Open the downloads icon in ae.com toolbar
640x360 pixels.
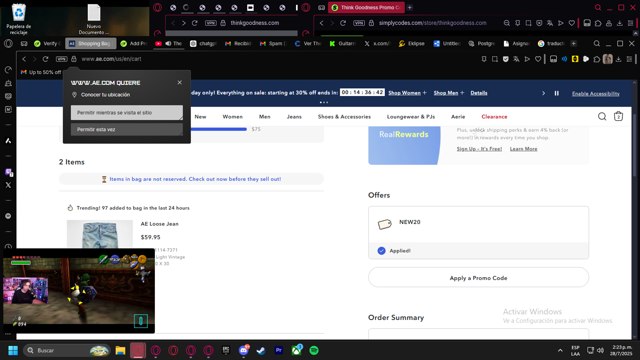click(x=619, y=59)
